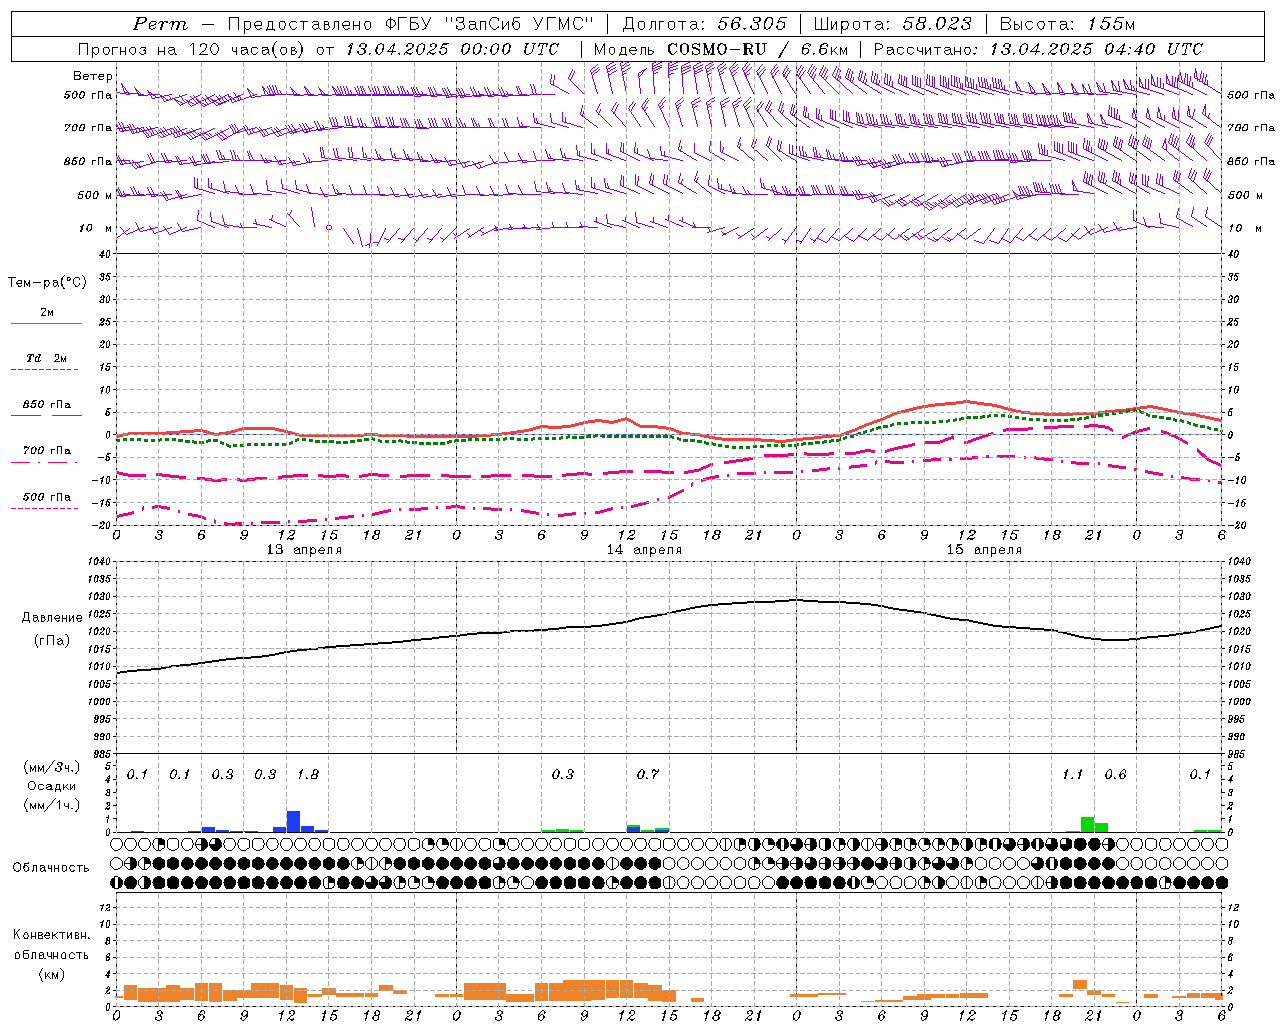Viewport: 1280px width, 1024px height.
Task: Click the calm-wind circle symbol in the 10 м row
Action: tap(329, 228)
